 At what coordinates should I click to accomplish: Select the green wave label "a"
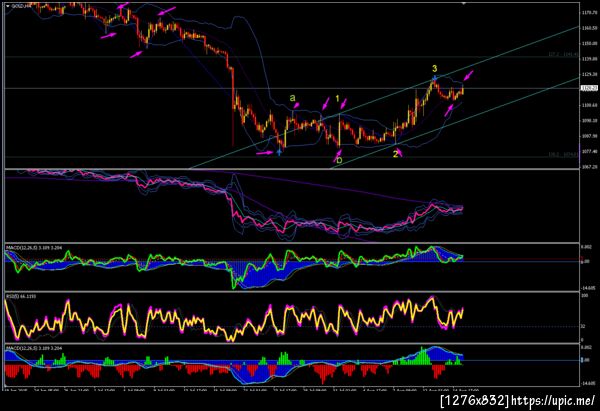(x=293, y=98)
